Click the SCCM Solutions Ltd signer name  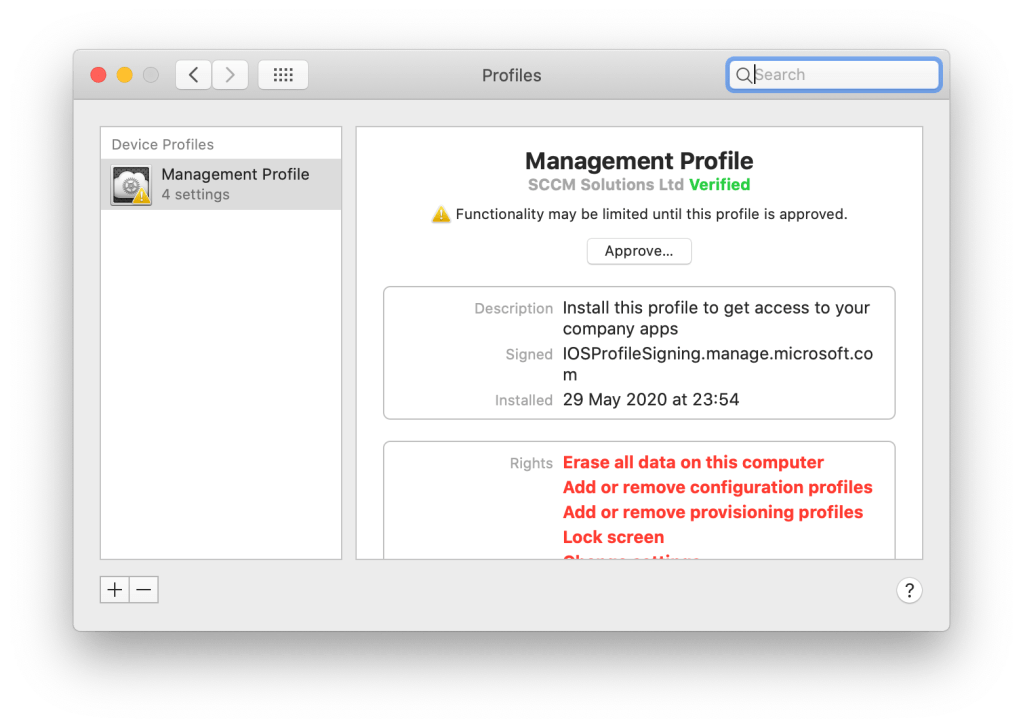click(x=606, y=185)
